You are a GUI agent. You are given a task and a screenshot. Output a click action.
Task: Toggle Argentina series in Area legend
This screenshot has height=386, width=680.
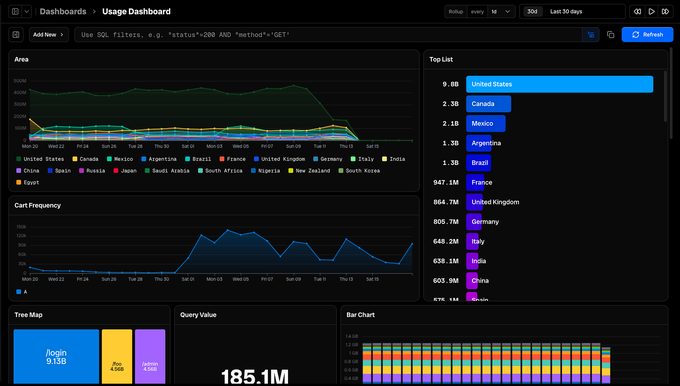coord(159,159)
